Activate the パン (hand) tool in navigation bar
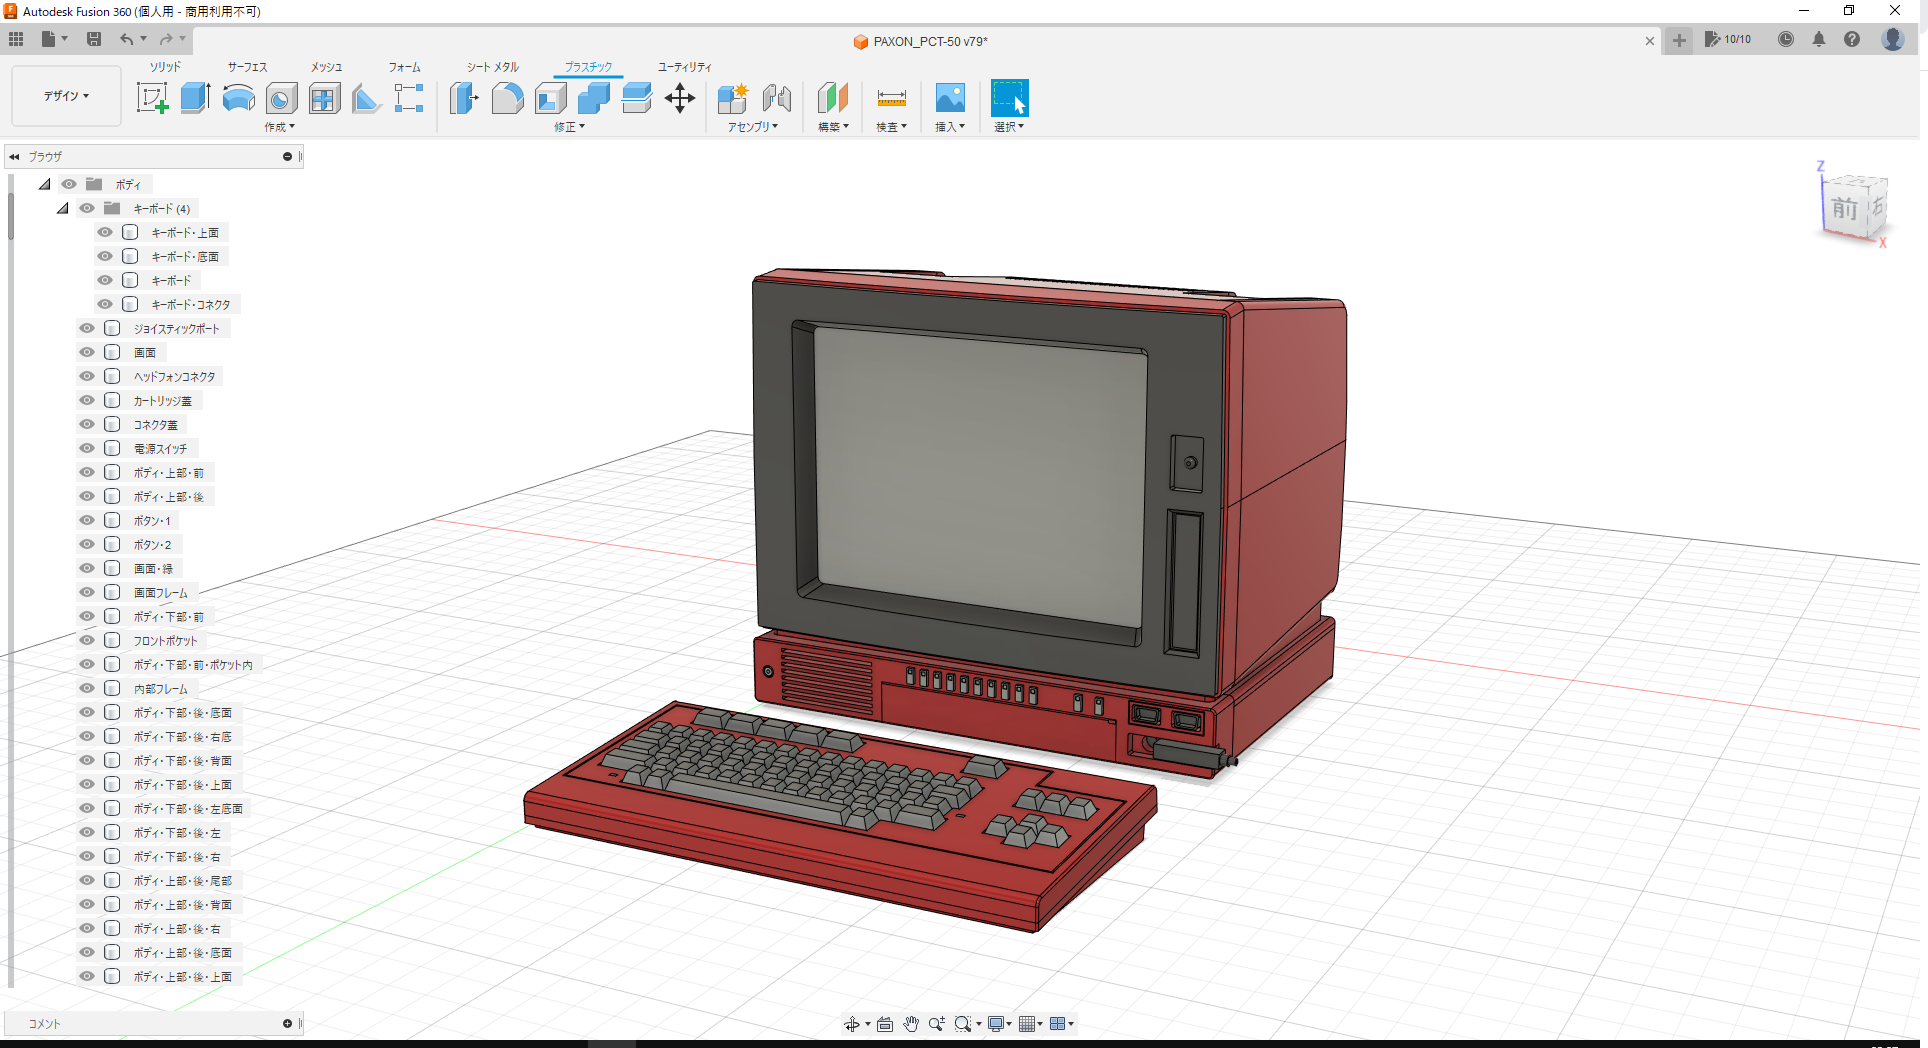The height and width of the screenshot is (1048, 1928). point(911,1023)
